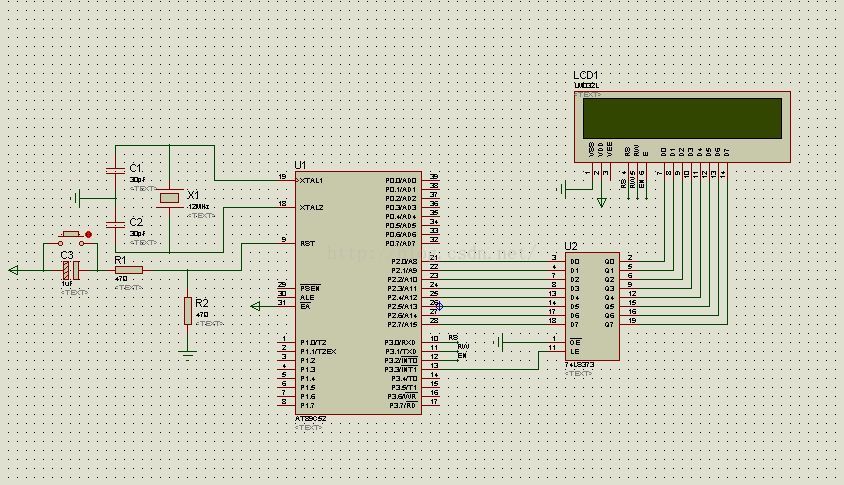This screenshot has height=485, width=844.
Task: Click the D0 input label on U2
Action: [575, 262]
